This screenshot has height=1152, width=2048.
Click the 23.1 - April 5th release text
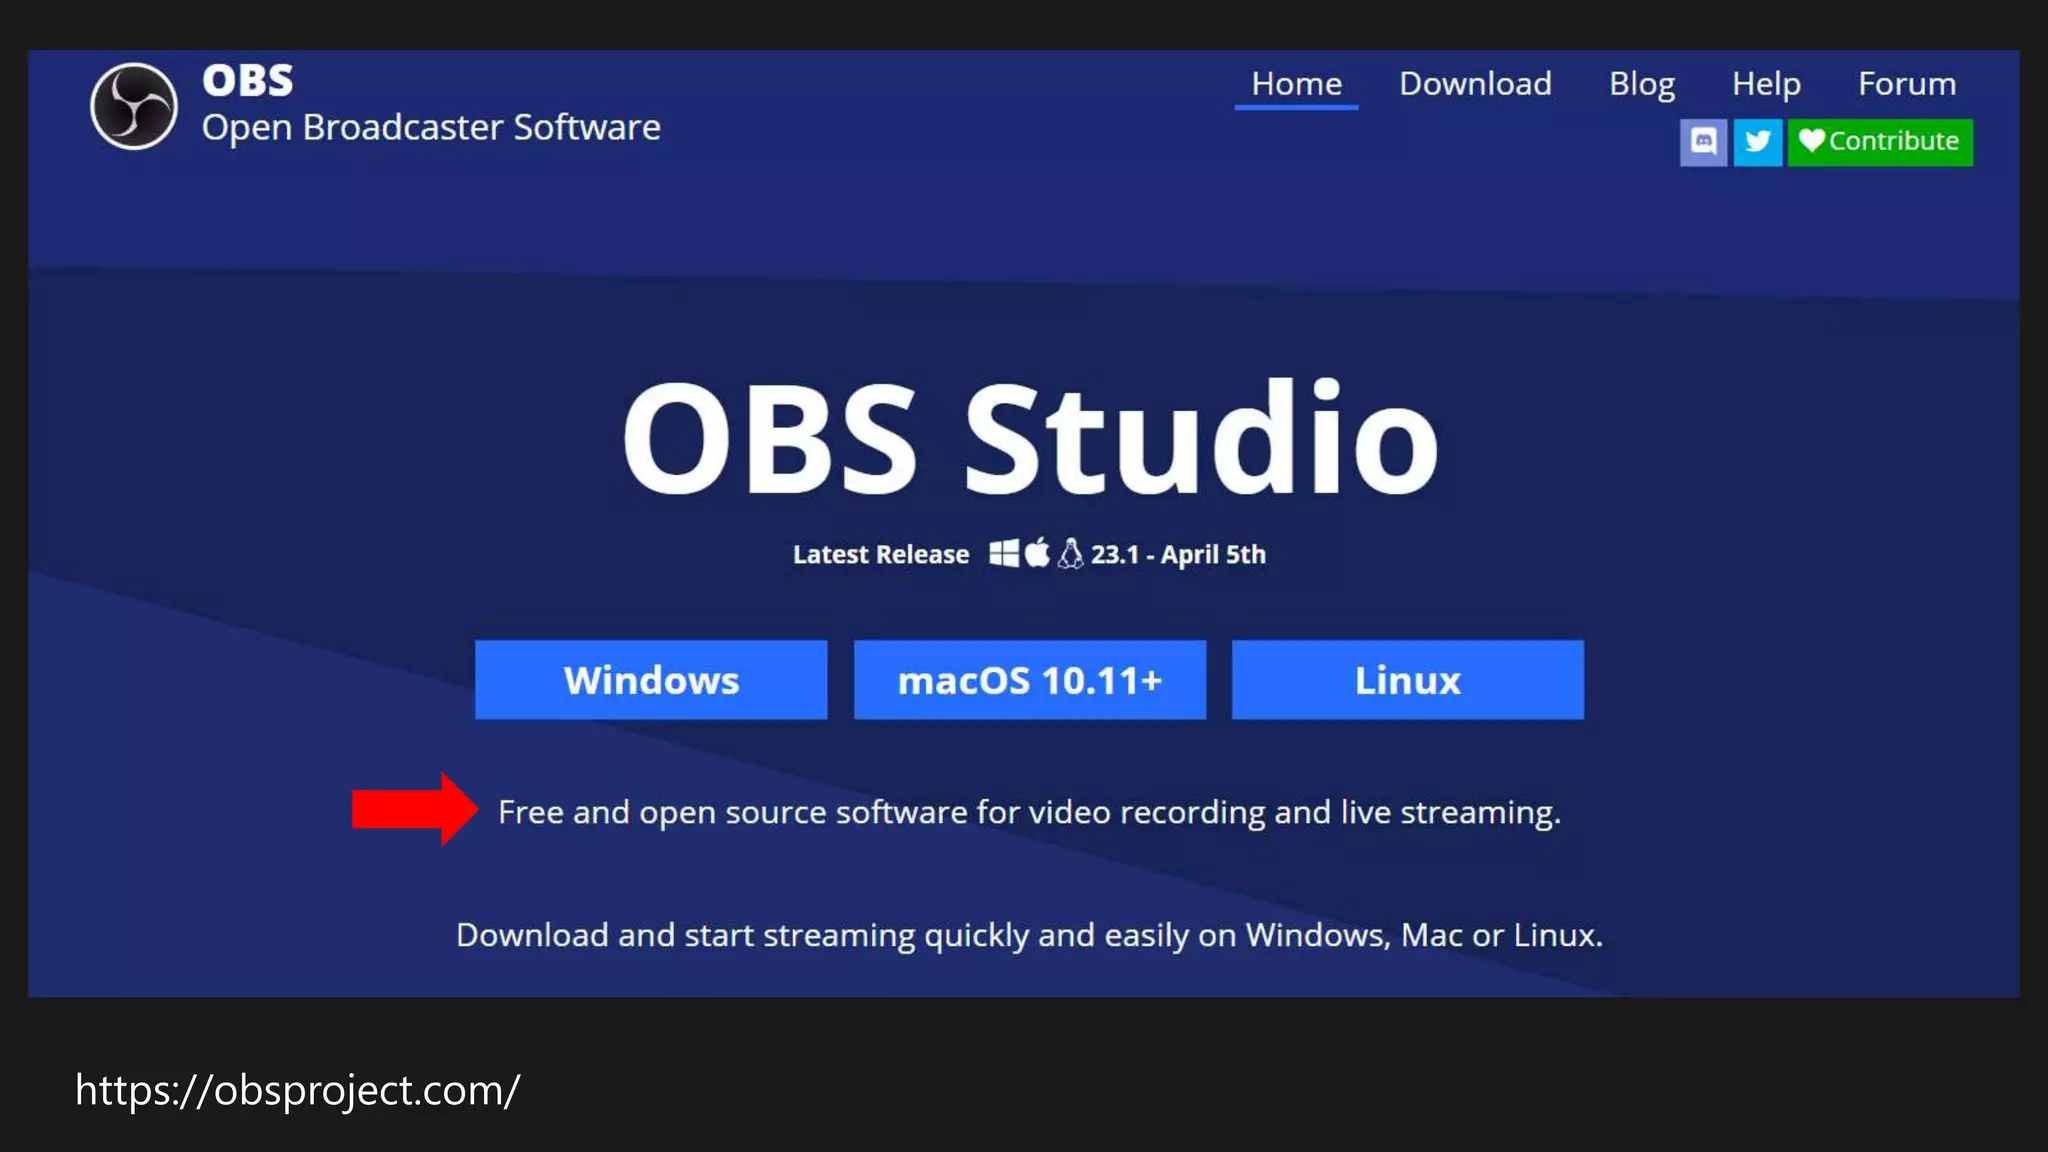point(1178,555)
